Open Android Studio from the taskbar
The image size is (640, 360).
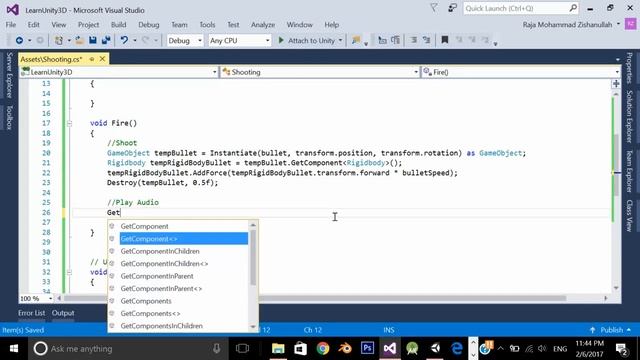click(412, 349)
